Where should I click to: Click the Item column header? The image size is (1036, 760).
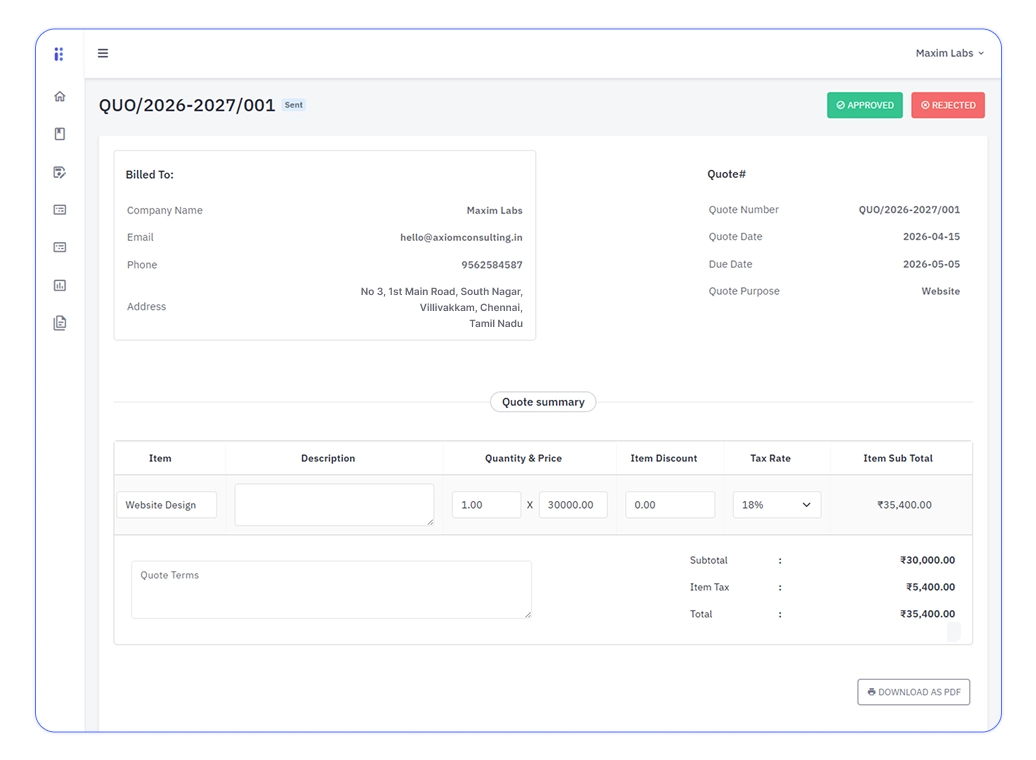point(160,458)
